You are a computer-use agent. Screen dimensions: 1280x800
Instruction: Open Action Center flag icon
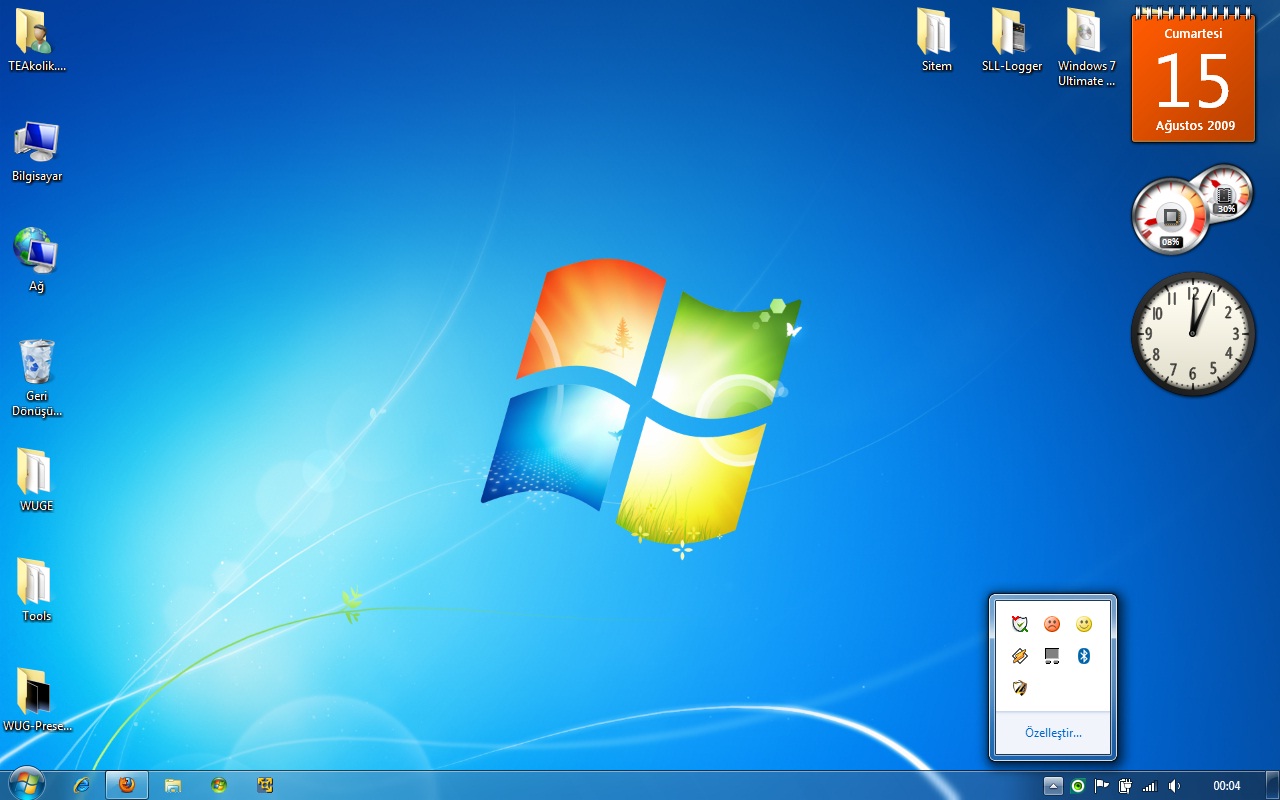tap(1102, 786)
